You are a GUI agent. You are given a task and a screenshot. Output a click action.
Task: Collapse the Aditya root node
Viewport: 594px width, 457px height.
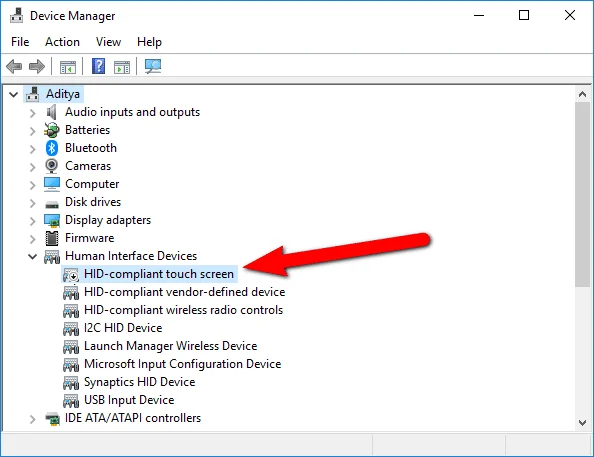pos(14,94)
